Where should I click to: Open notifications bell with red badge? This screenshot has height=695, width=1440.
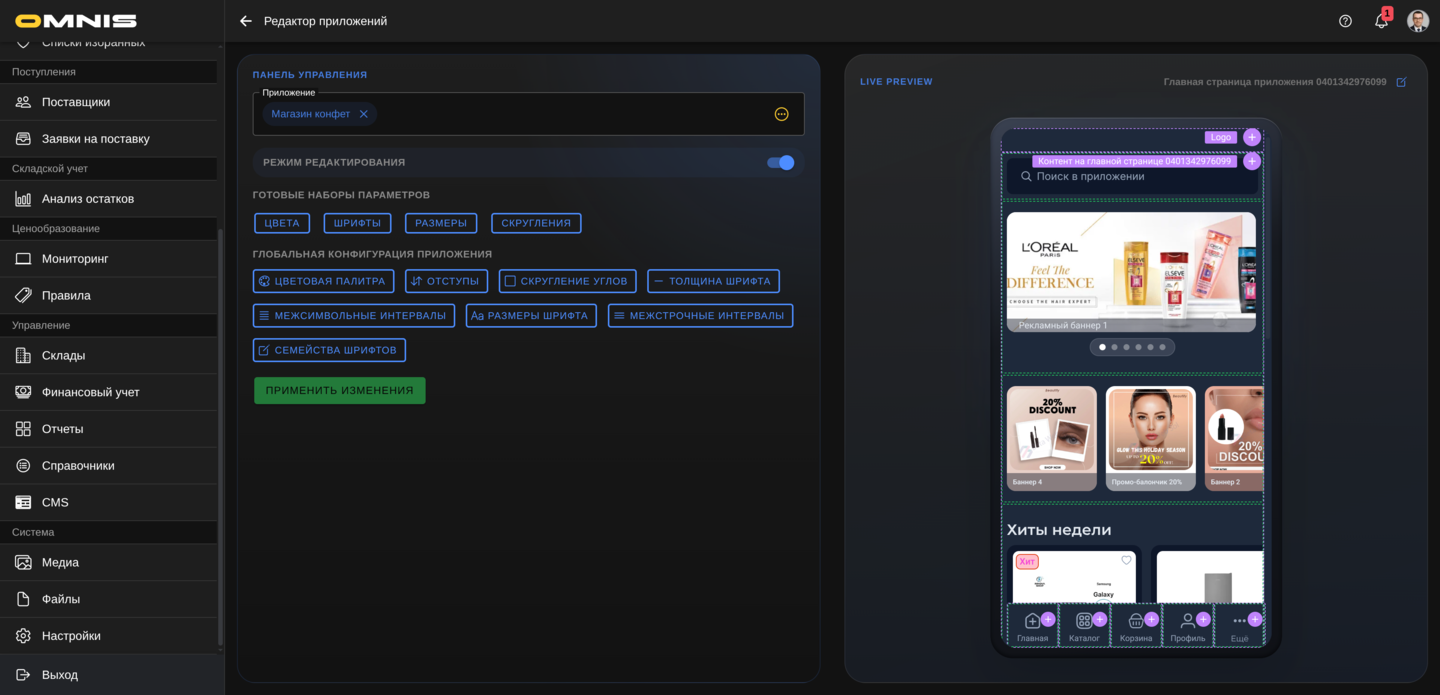(1381, 21)
